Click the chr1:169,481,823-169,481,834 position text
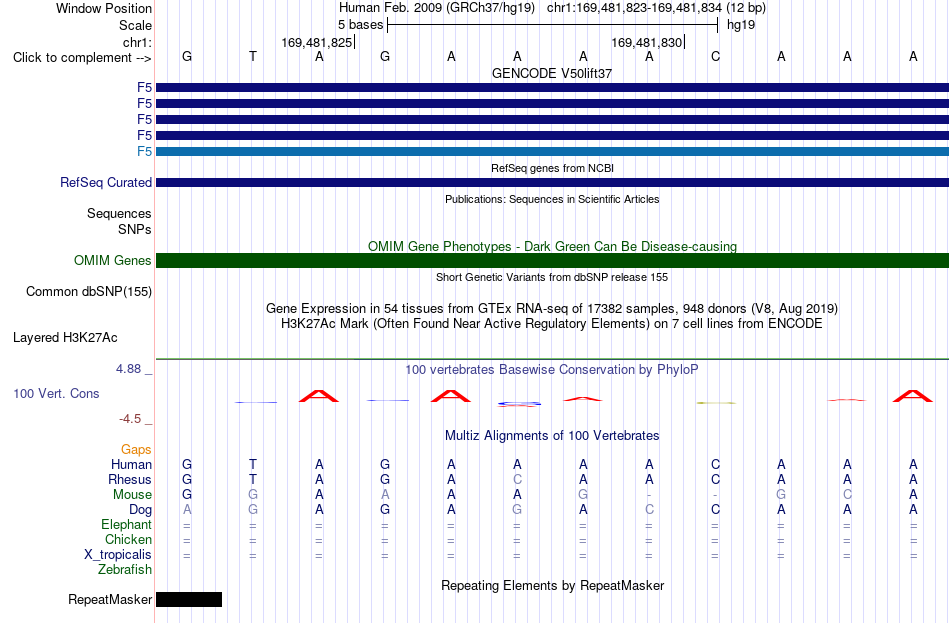Screen dimensions: 950x623 pyautogui.click(x=634, y=8)
